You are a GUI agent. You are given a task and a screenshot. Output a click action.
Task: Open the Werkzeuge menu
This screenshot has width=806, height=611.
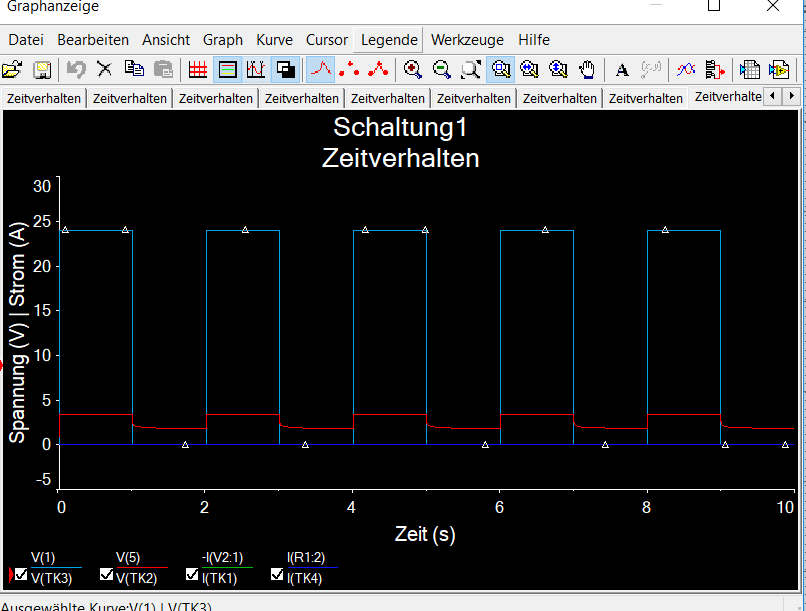tap(467, 40)
